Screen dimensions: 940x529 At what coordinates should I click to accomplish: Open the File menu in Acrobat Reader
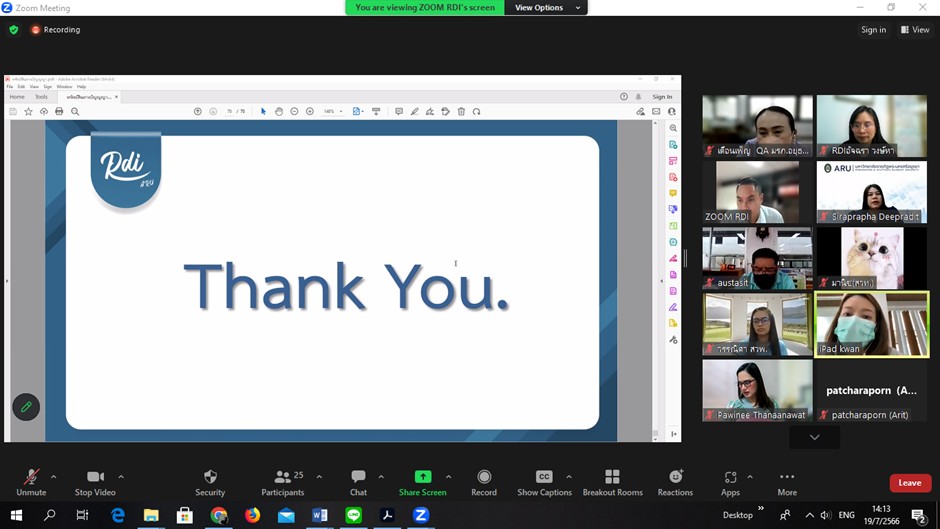tap(10, 86)
